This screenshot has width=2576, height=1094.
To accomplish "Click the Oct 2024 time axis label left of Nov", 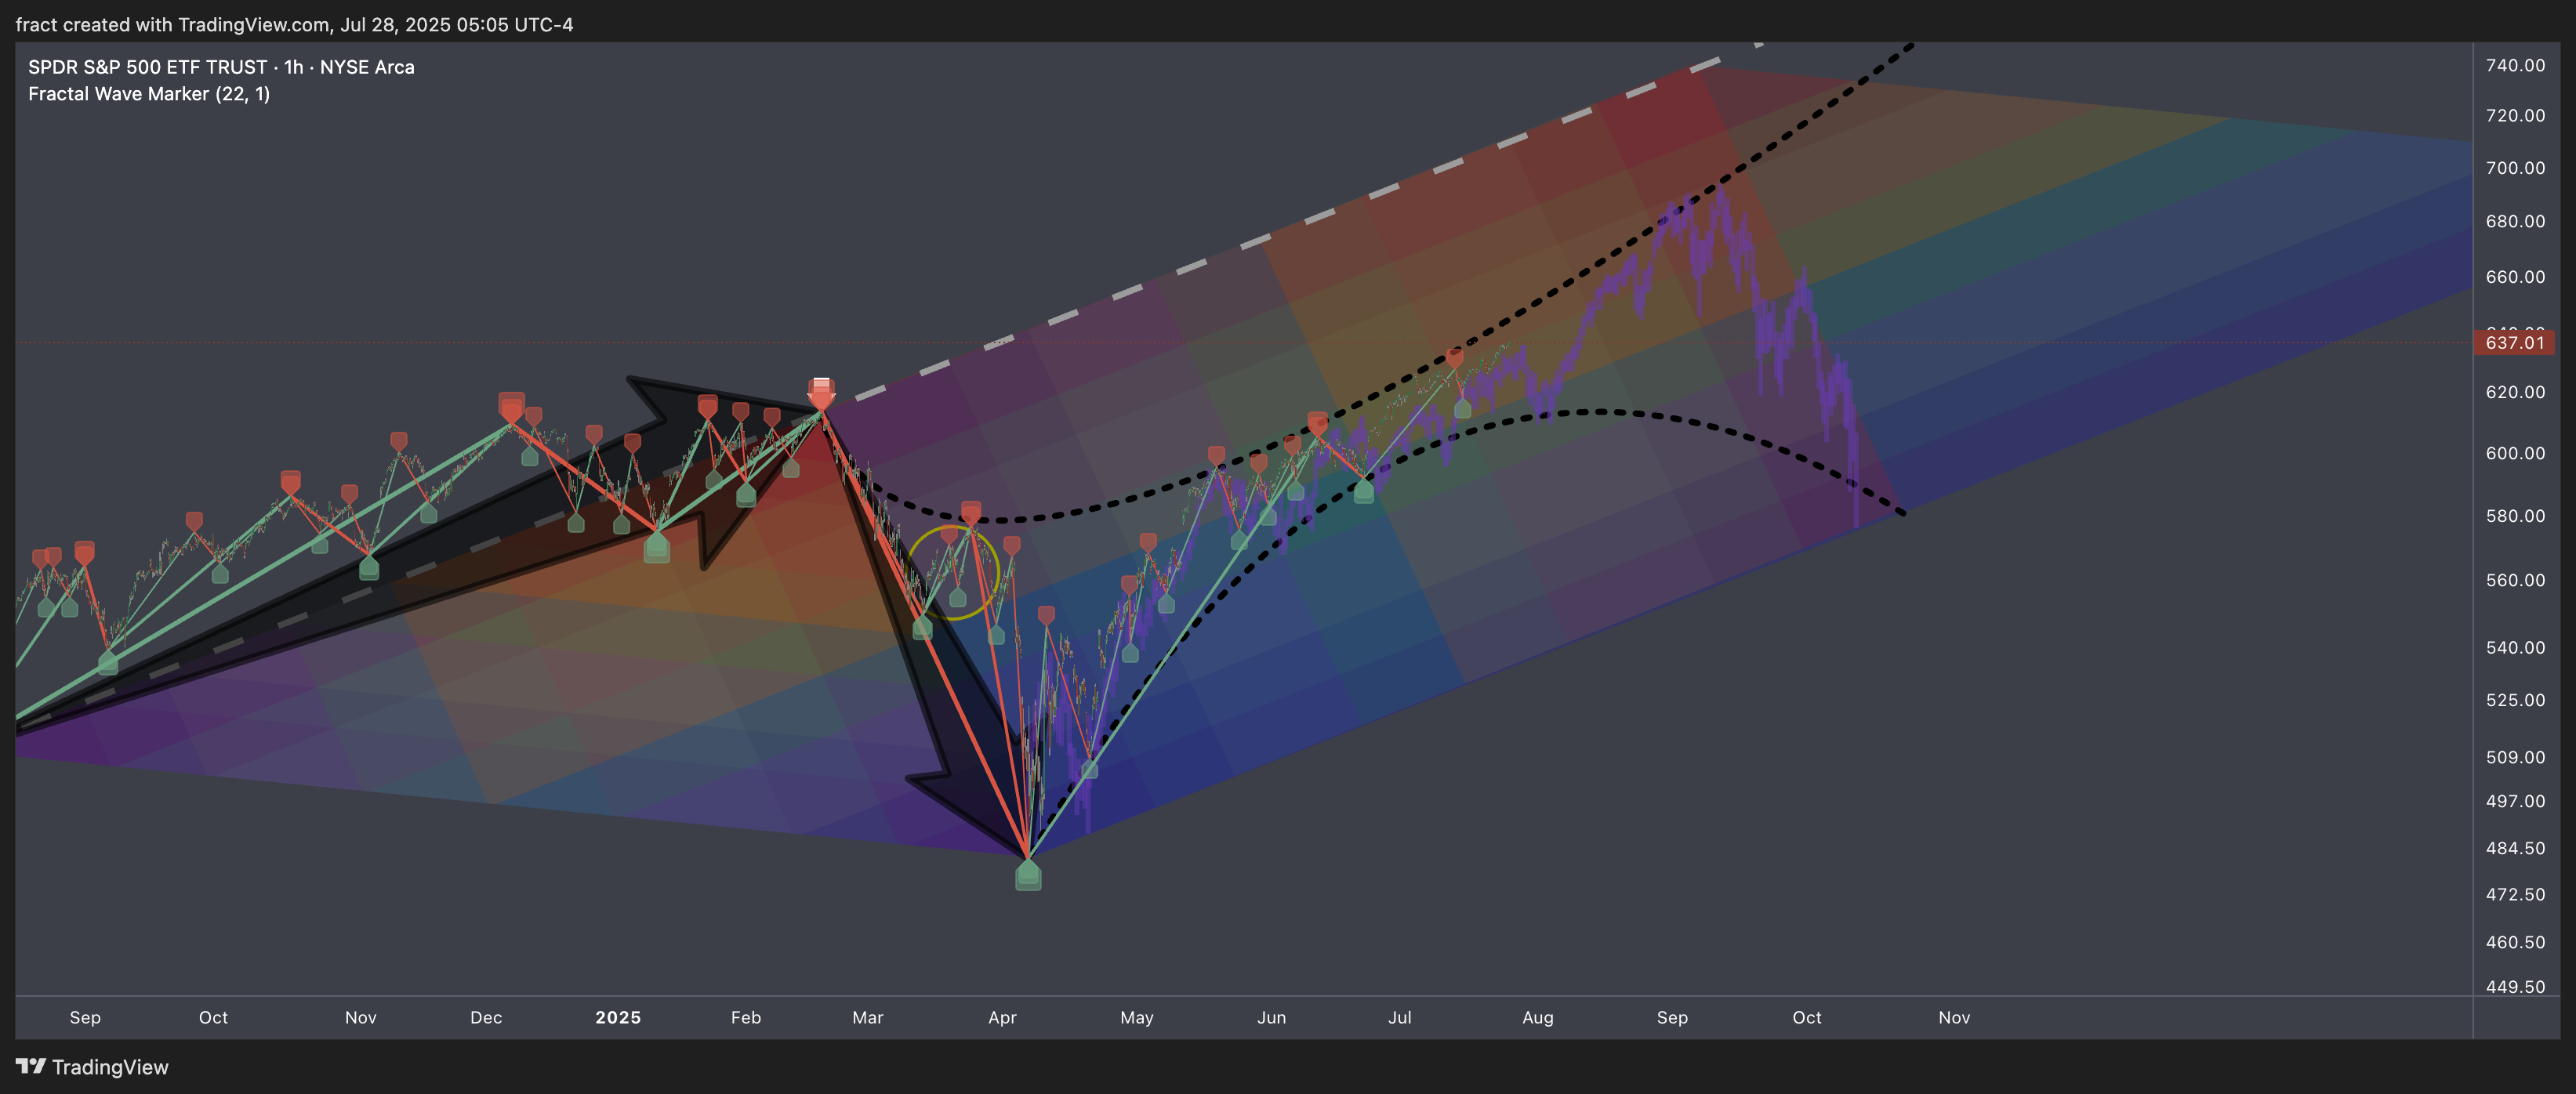I will (x=213, y=1017).
